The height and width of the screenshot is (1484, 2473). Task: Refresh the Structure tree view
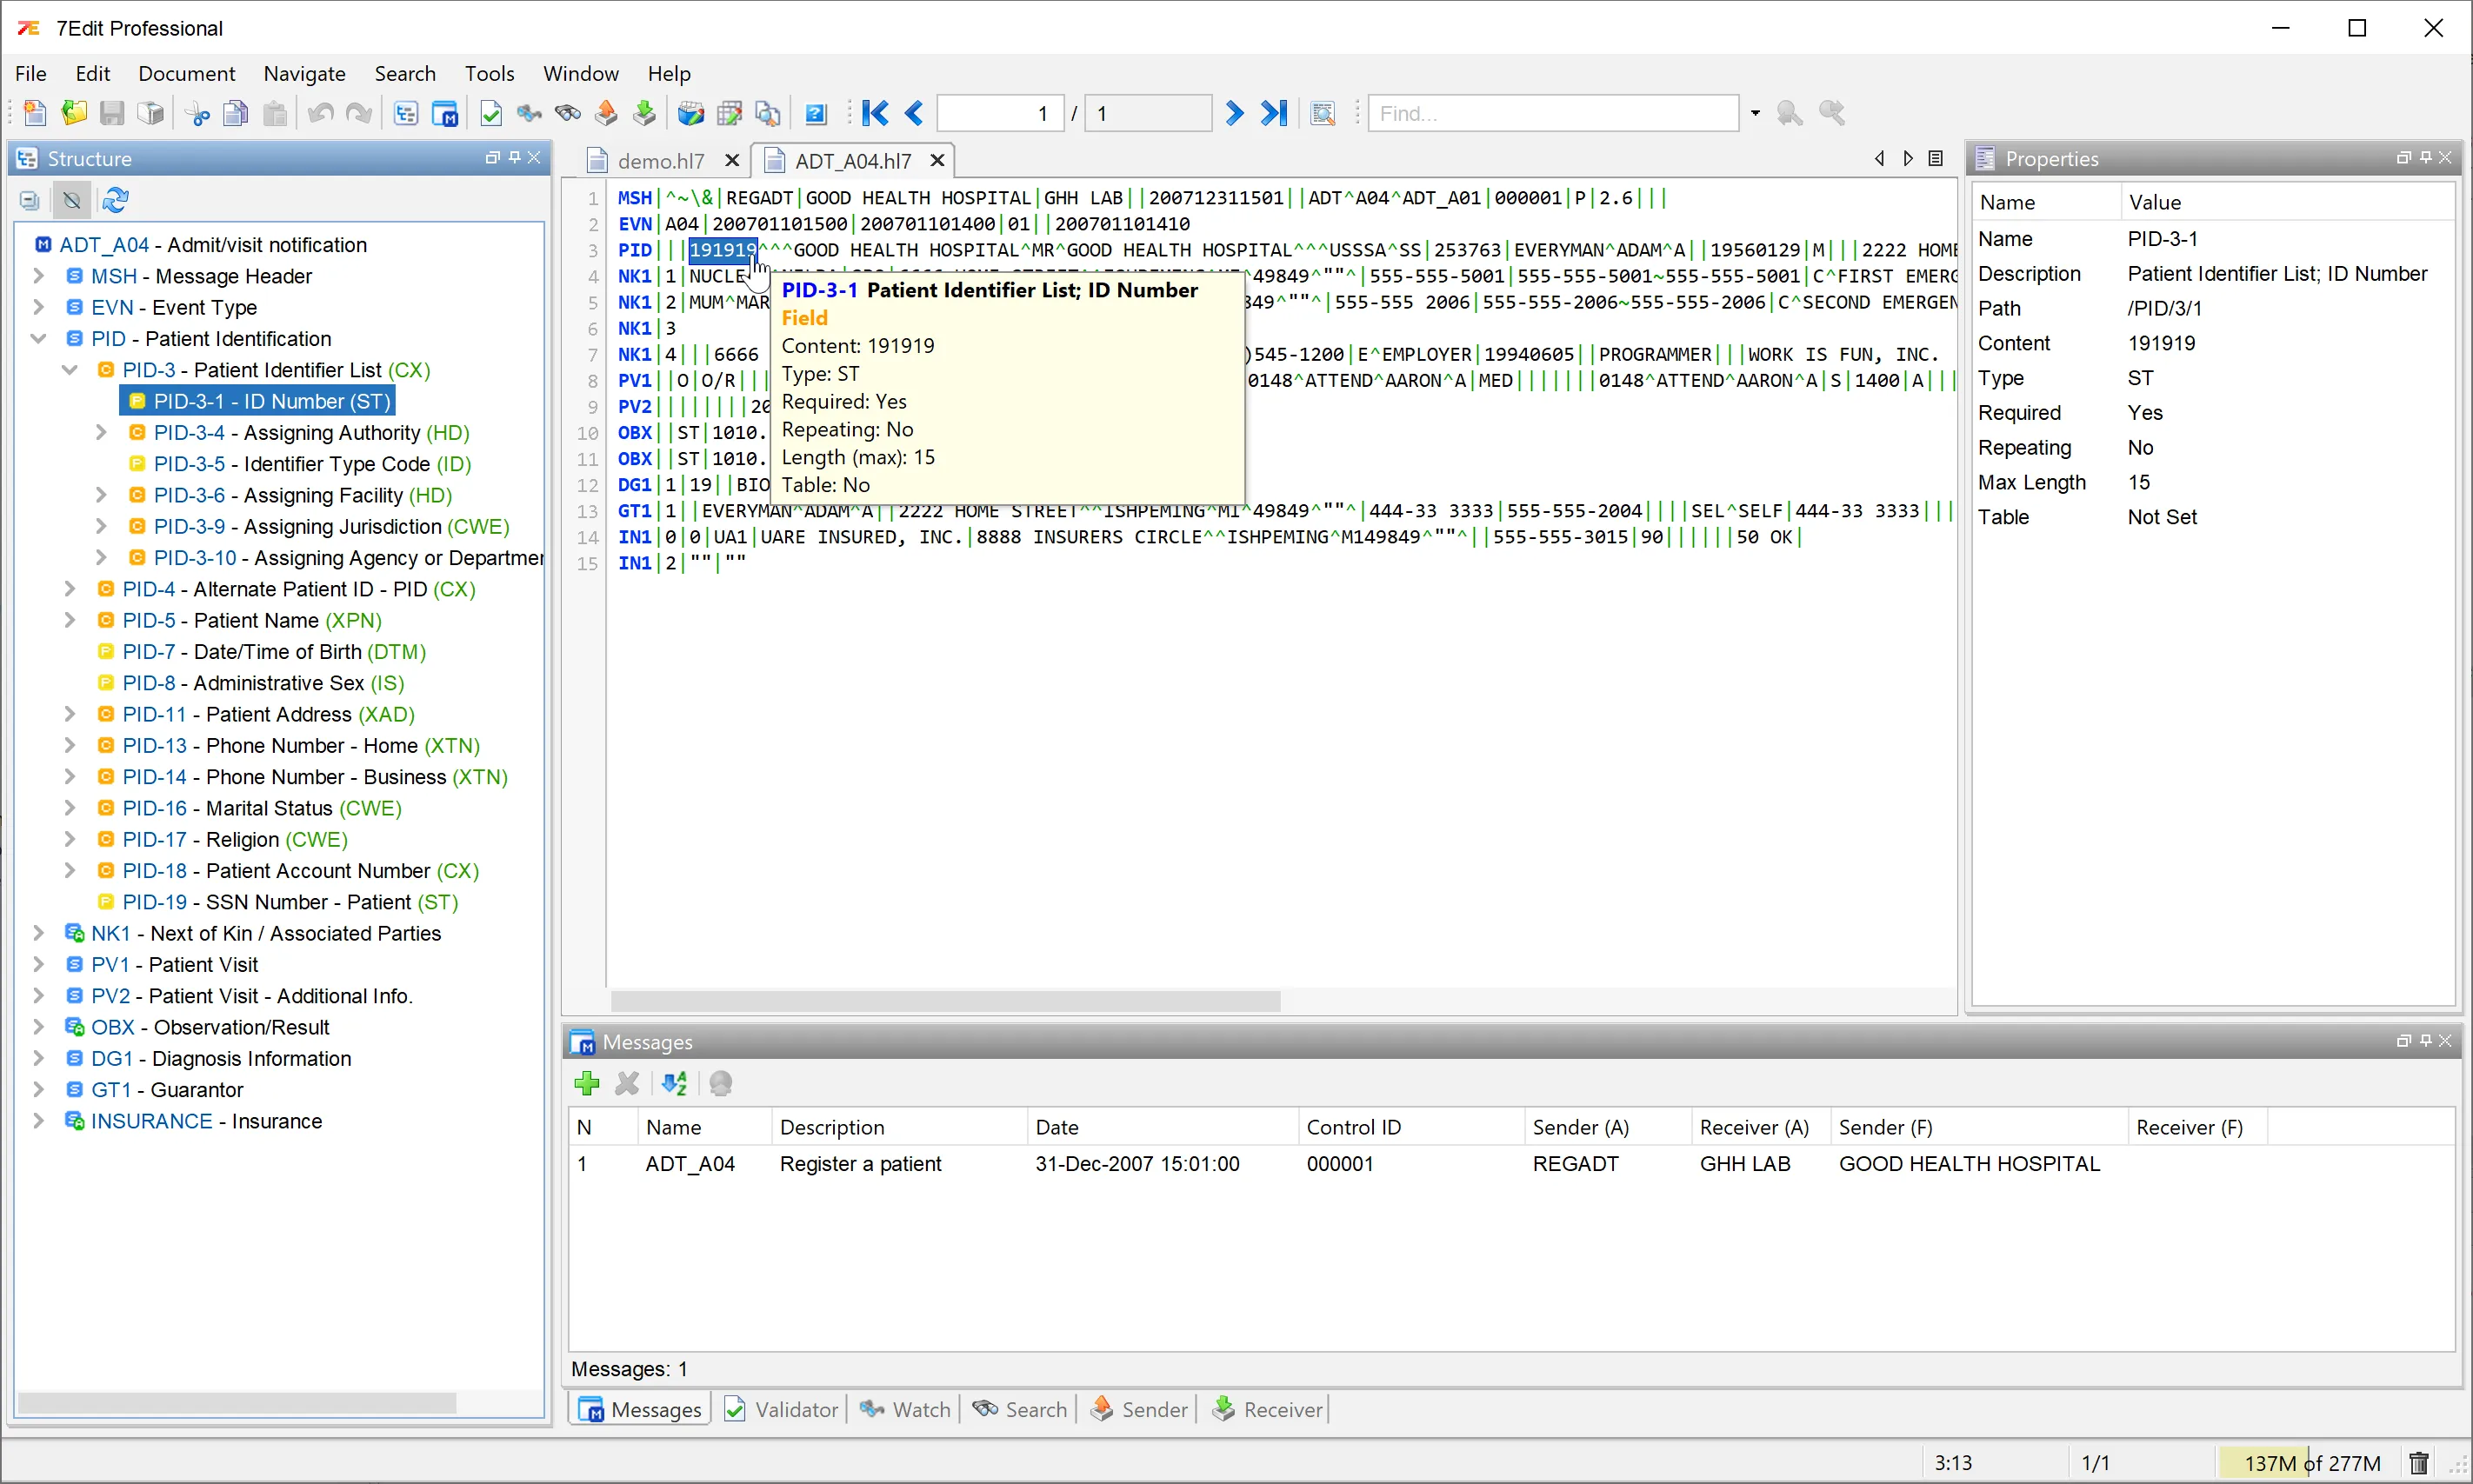tap(115, 200)
